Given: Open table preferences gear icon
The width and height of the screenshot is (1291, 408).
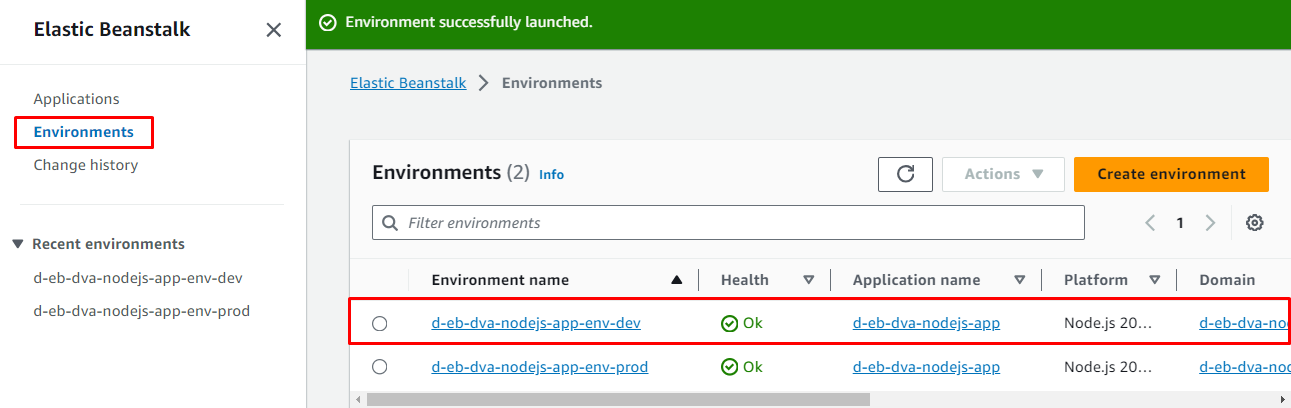Looking at the screenshot, I should coord(1254,223).
